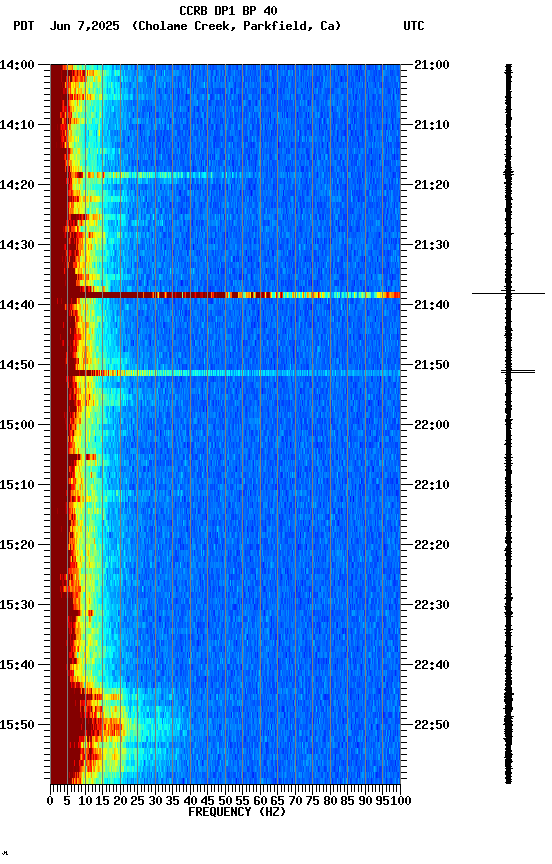Viewport: 552px width, 864px height.
Task: Click the 15:30 PDT time label
Action: coord(17,605)
